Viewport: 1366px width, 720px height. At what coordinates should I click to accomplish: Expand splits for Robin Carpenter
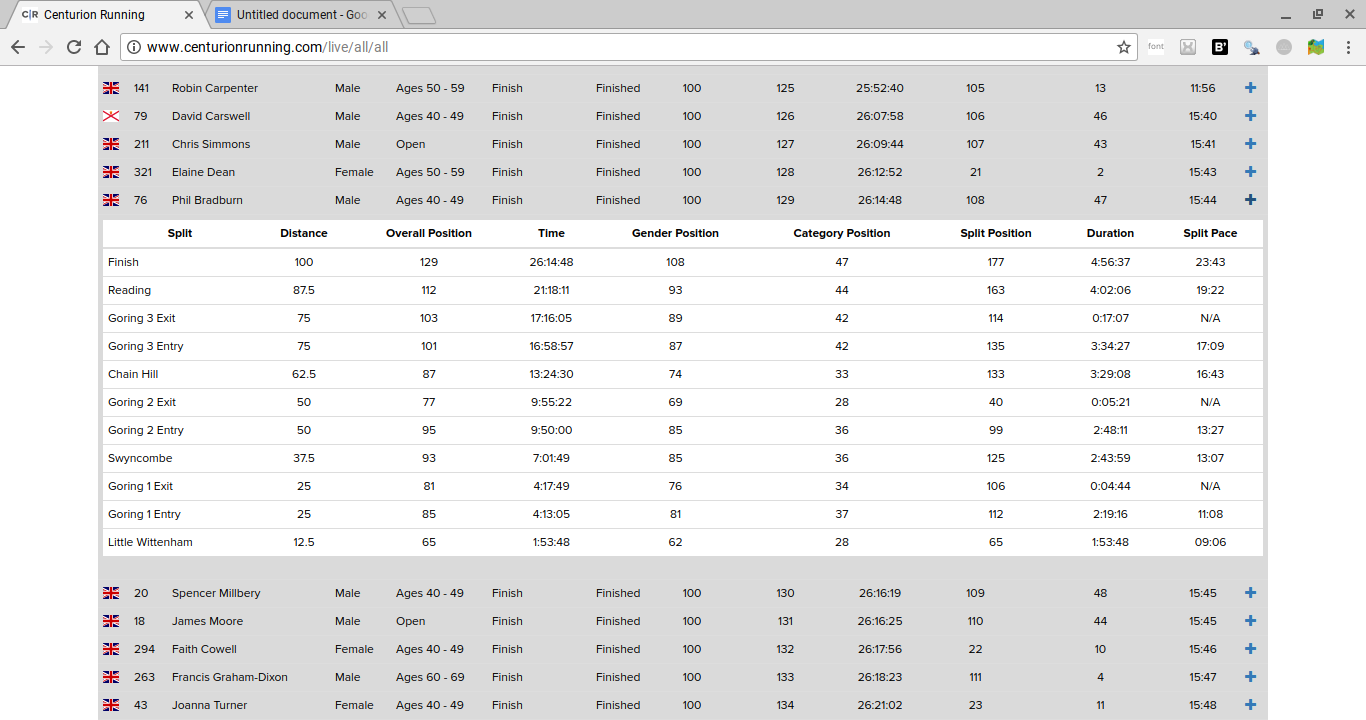click(x=1250, y=88)
